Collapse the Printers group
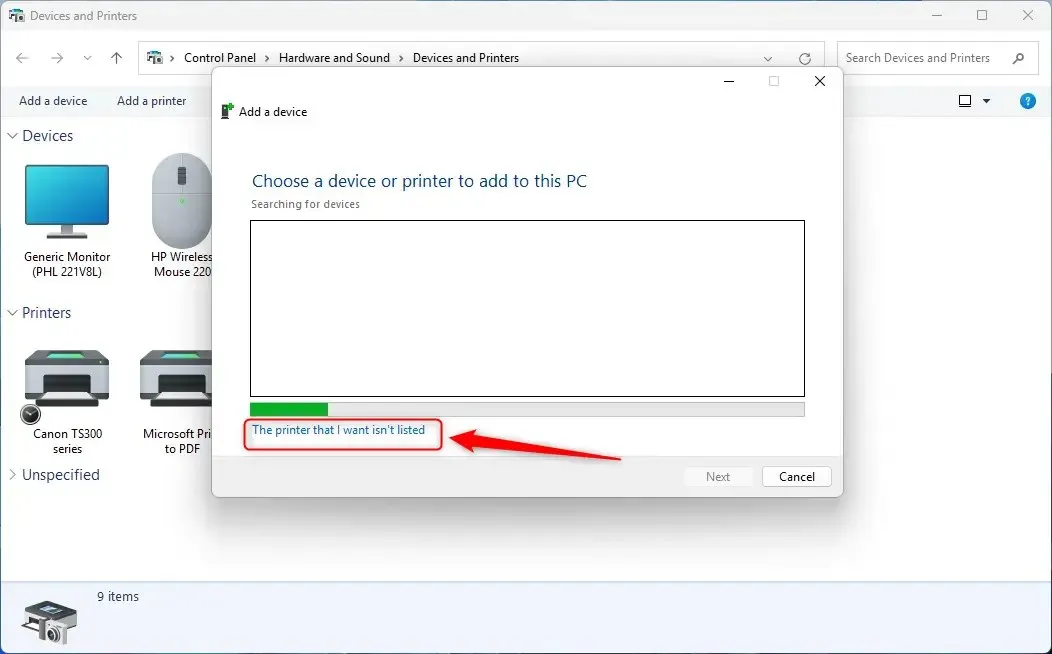The image size is (1052, 654). [12, 313]
